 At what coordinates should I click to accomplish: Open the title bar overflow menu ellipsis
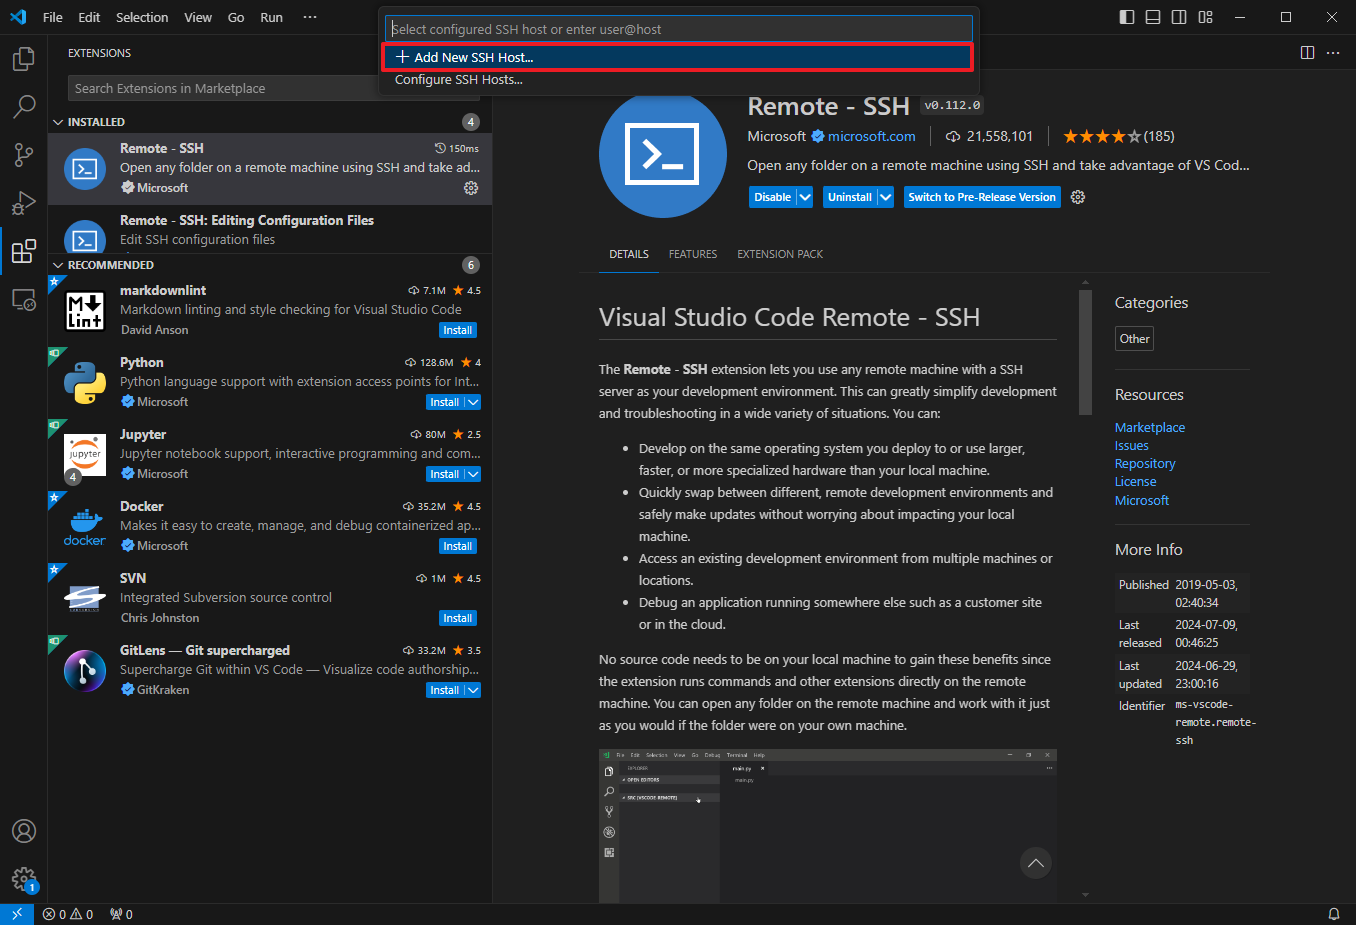[310, 17]
